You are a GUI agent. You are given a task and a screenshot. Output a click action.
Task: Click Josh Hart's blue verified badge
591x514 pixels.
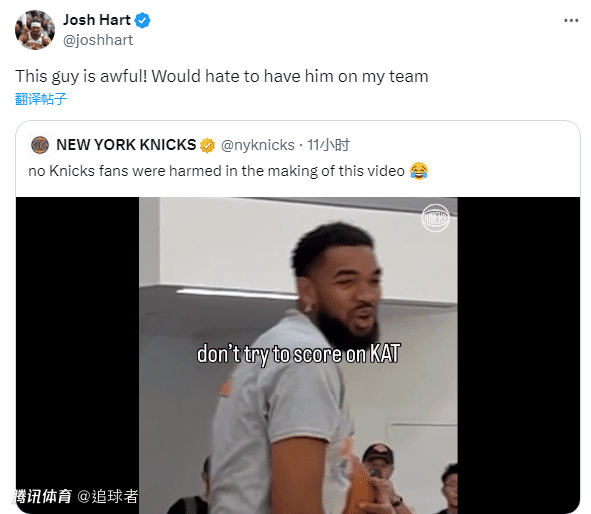coord(142,20)
